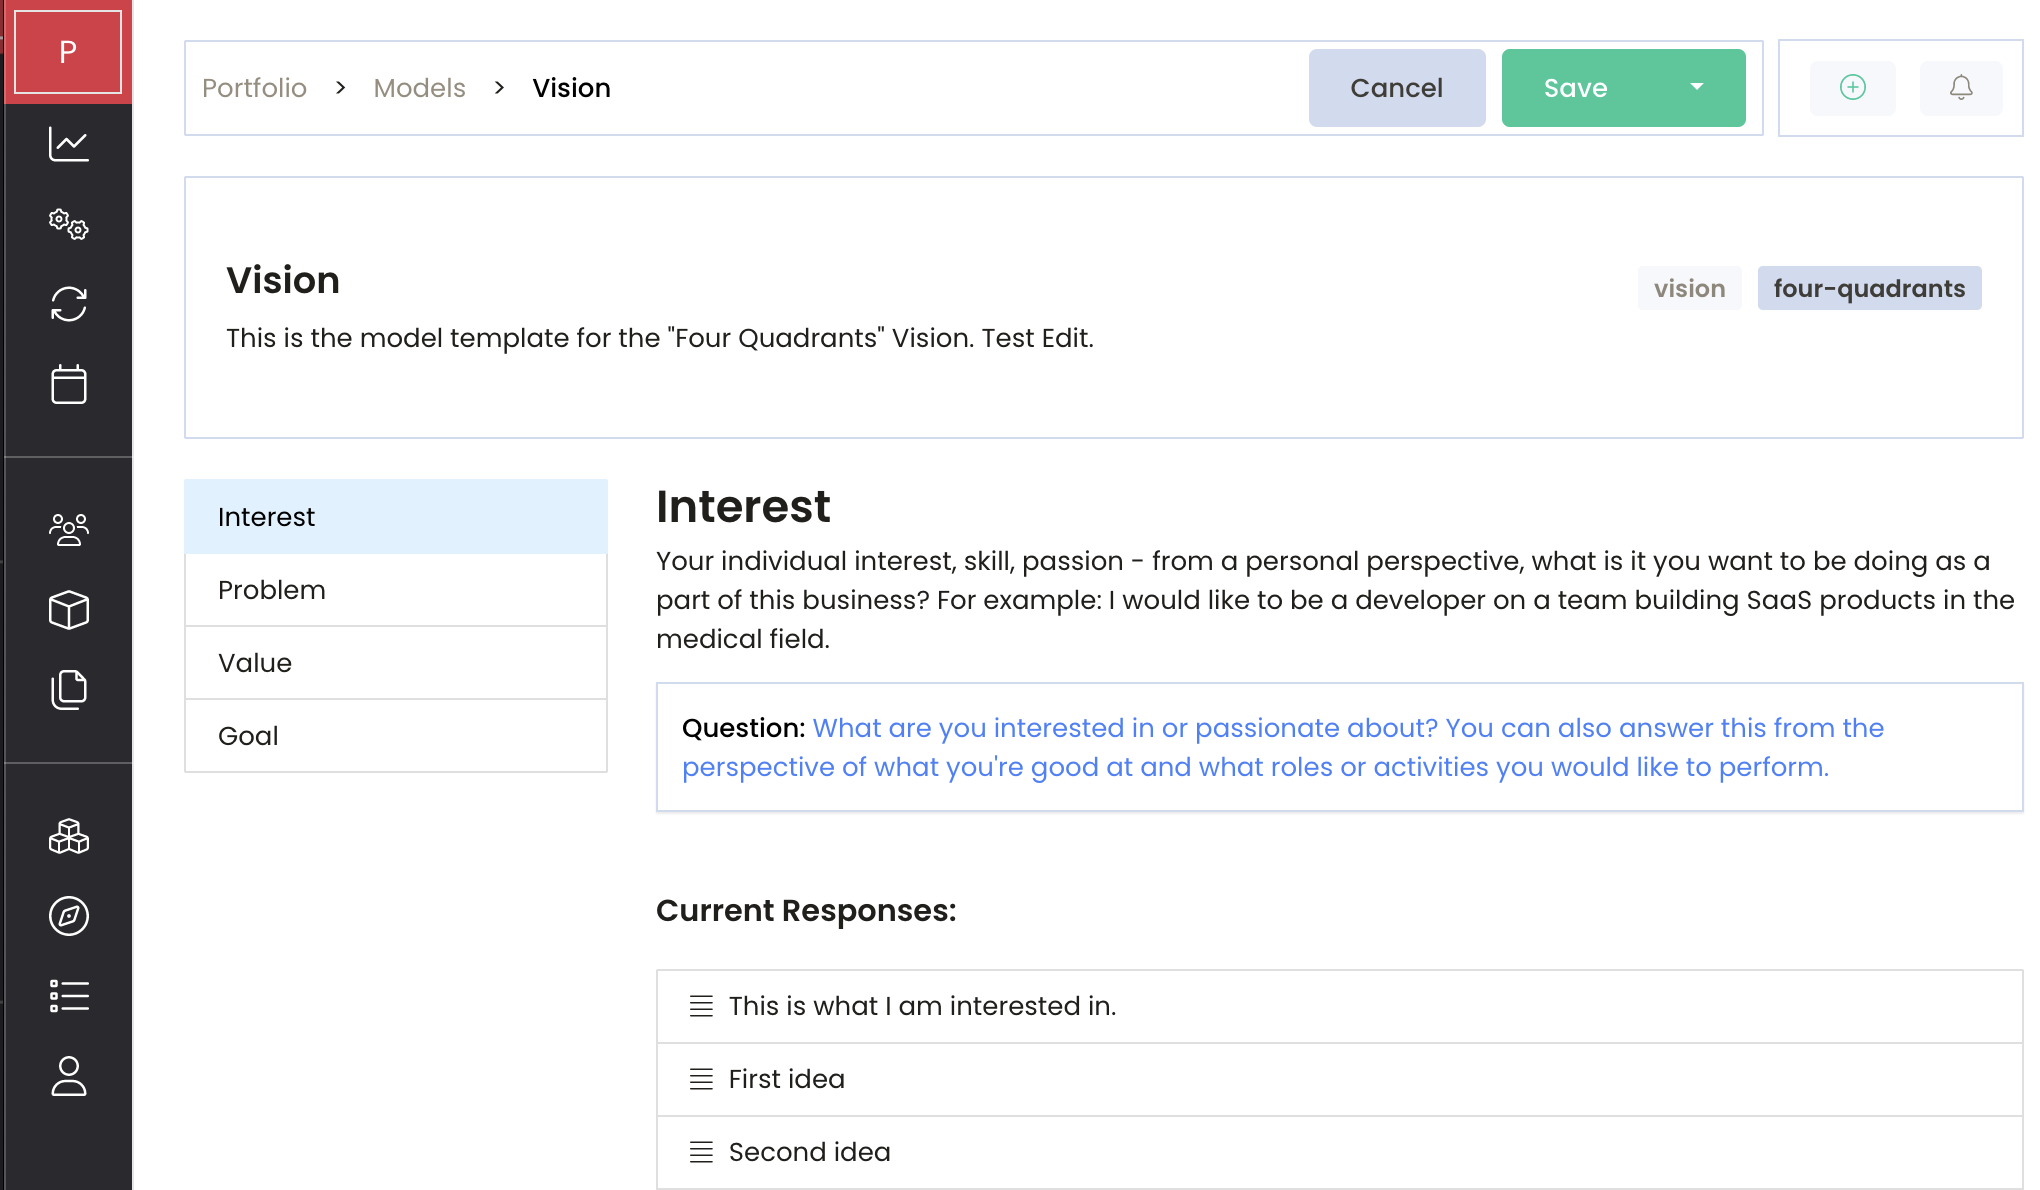This screenshot has height=1190, width=2040.
Task: Click the Cancel button
Action: pyautogui.click(x=1396, y=88)
